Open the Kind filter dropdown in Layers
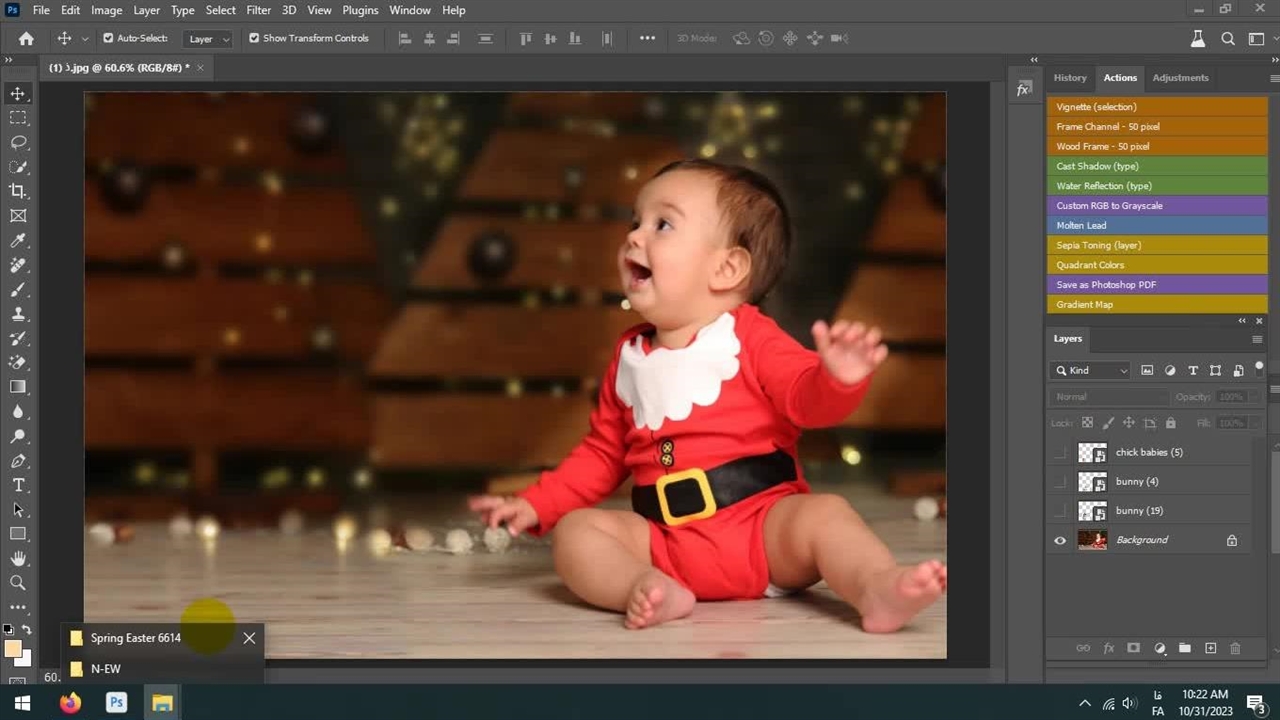The width and height of the screenshot is (1280, 720). click(x=1091, y=370)
